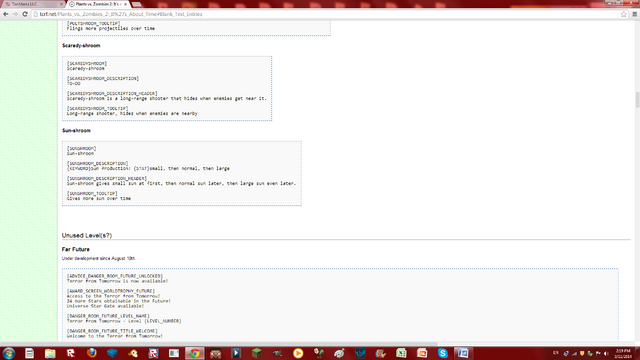Image resolution: width=640 pixels, height=360 pixels.
Task: Go back to the previous page
Action: [6, 14]
